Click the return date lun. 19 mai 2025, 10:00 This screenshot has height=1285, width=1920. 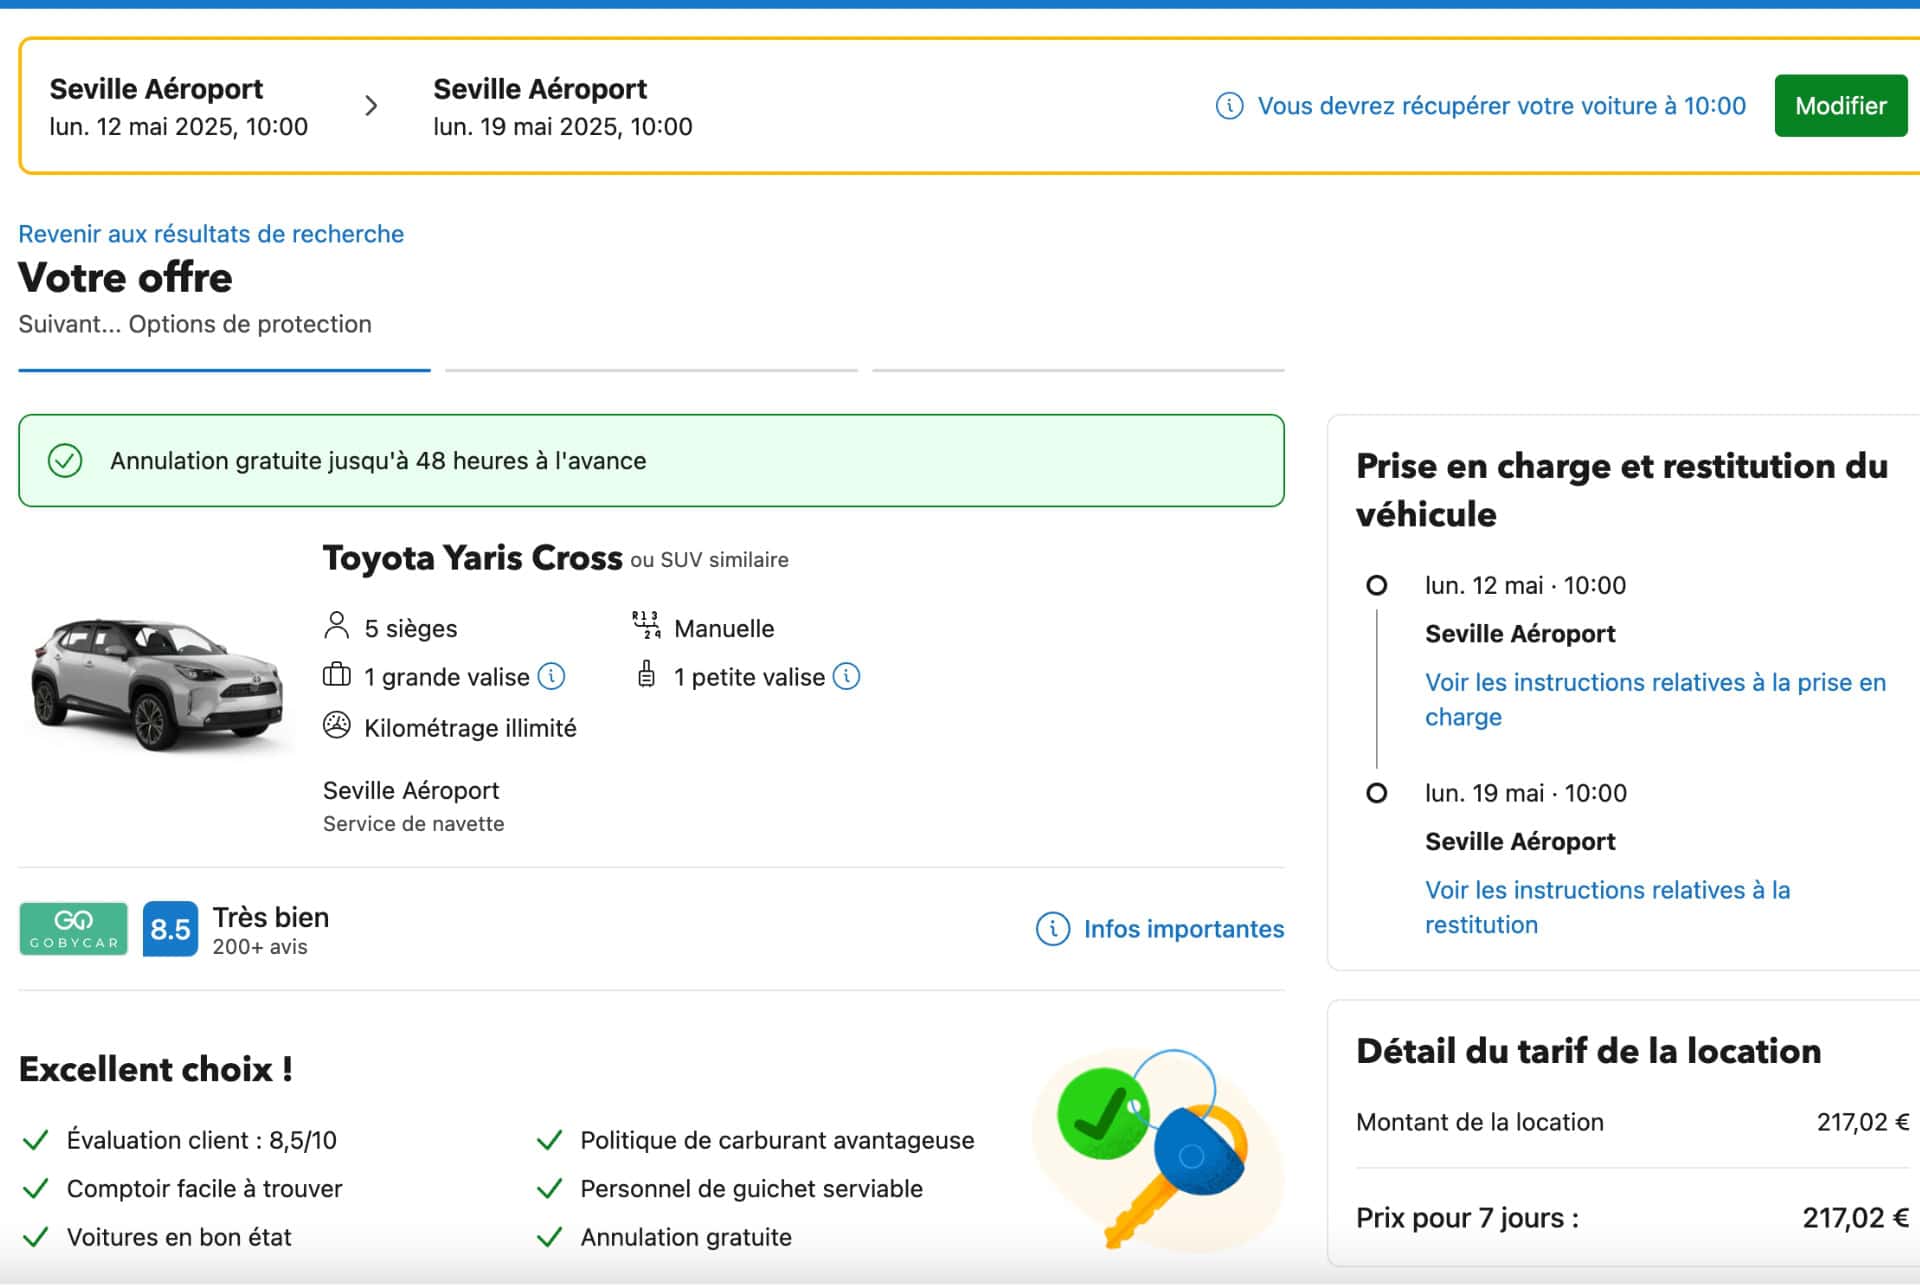click(563, 127)
